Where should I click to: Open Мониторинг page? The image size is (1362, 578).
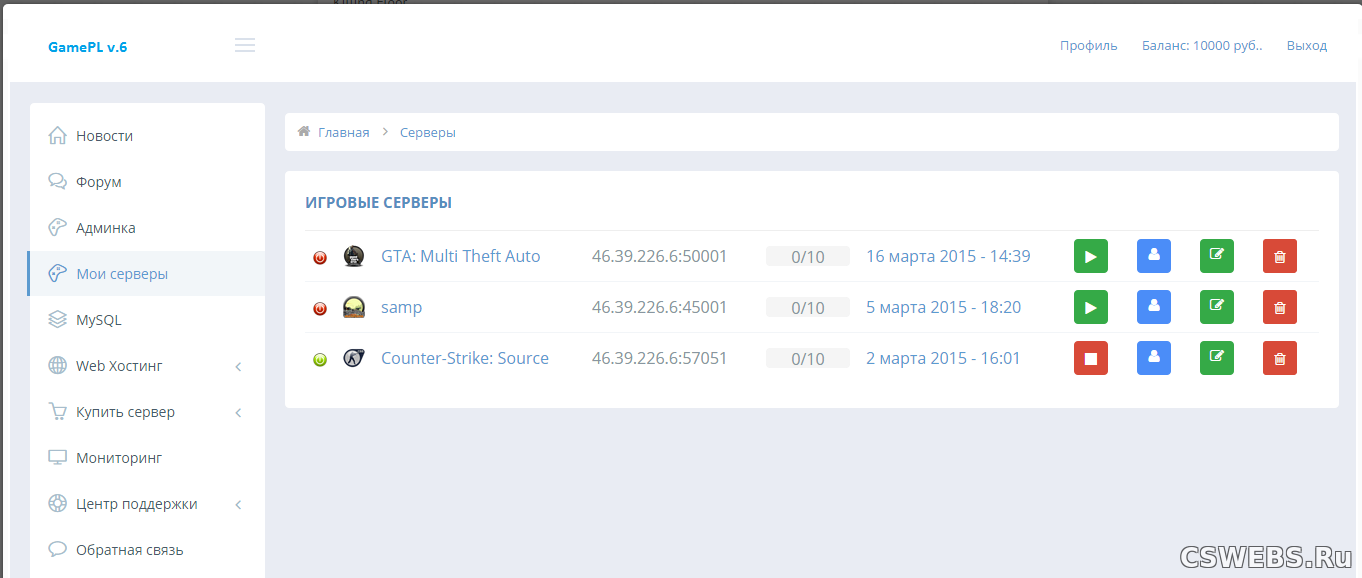tap(147, 458)
